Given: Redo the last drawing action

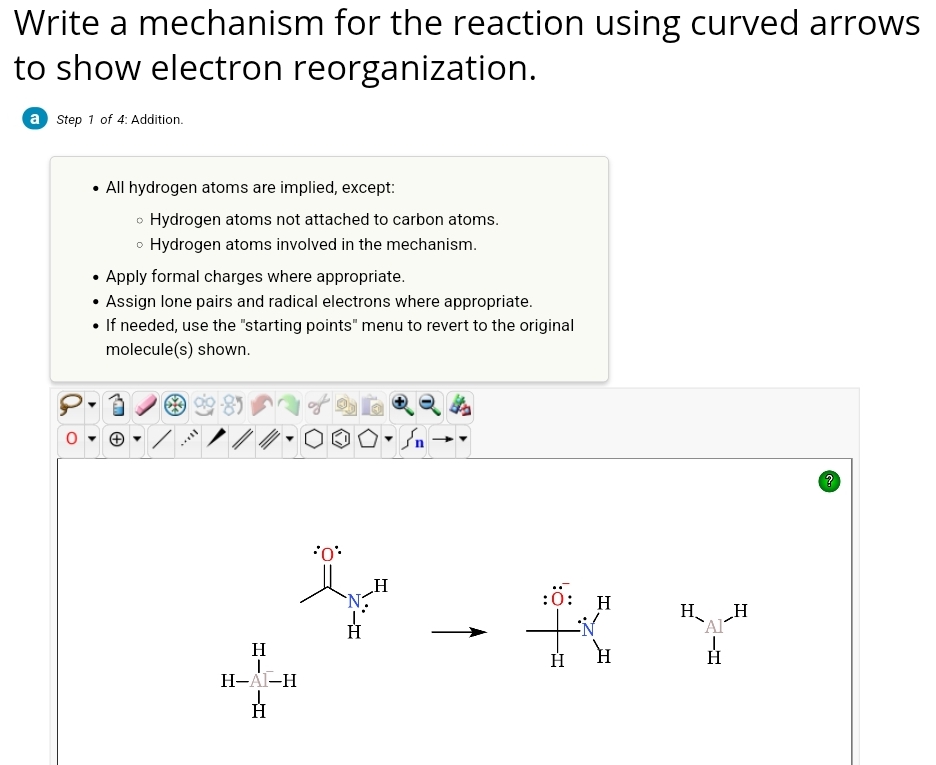Looking at the screenshot, I should coord(288,404).
